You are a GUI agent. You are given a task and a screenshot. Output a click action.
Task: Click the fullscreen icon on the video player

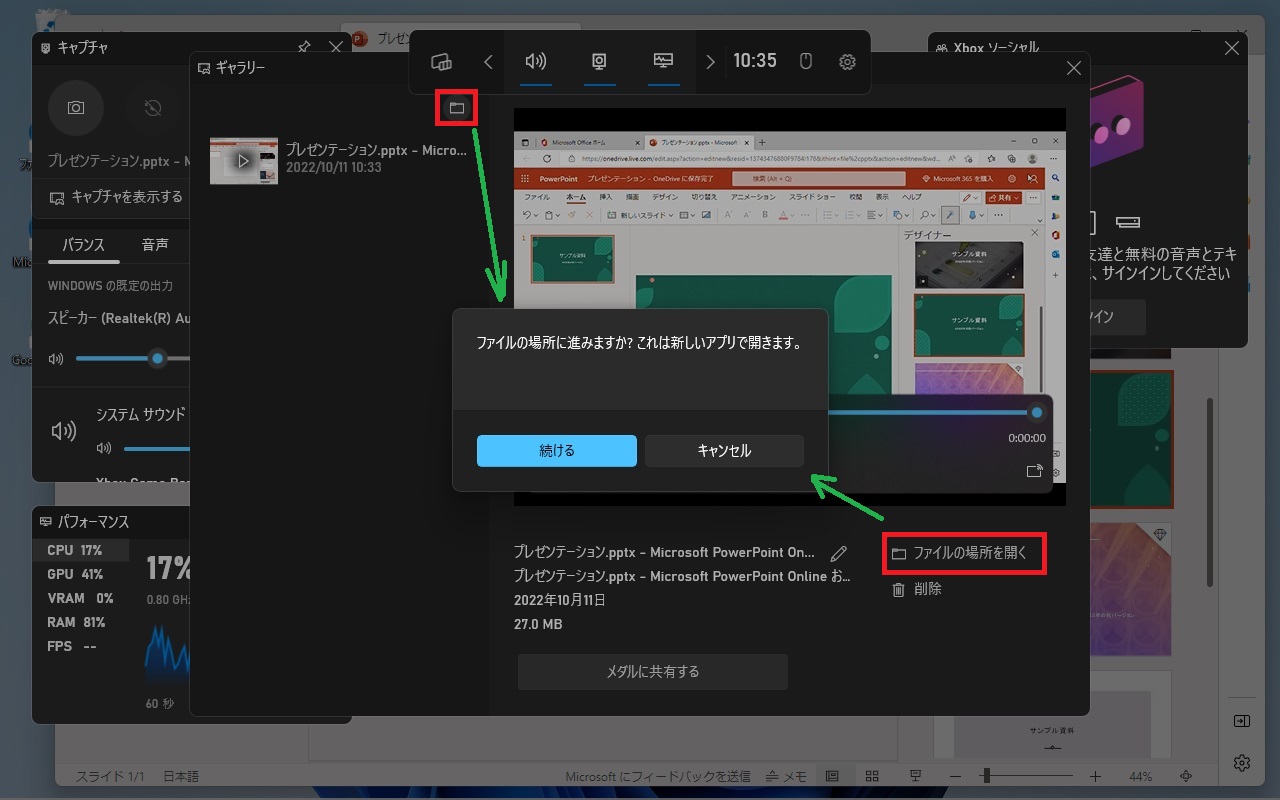(x=1034, y=471)
